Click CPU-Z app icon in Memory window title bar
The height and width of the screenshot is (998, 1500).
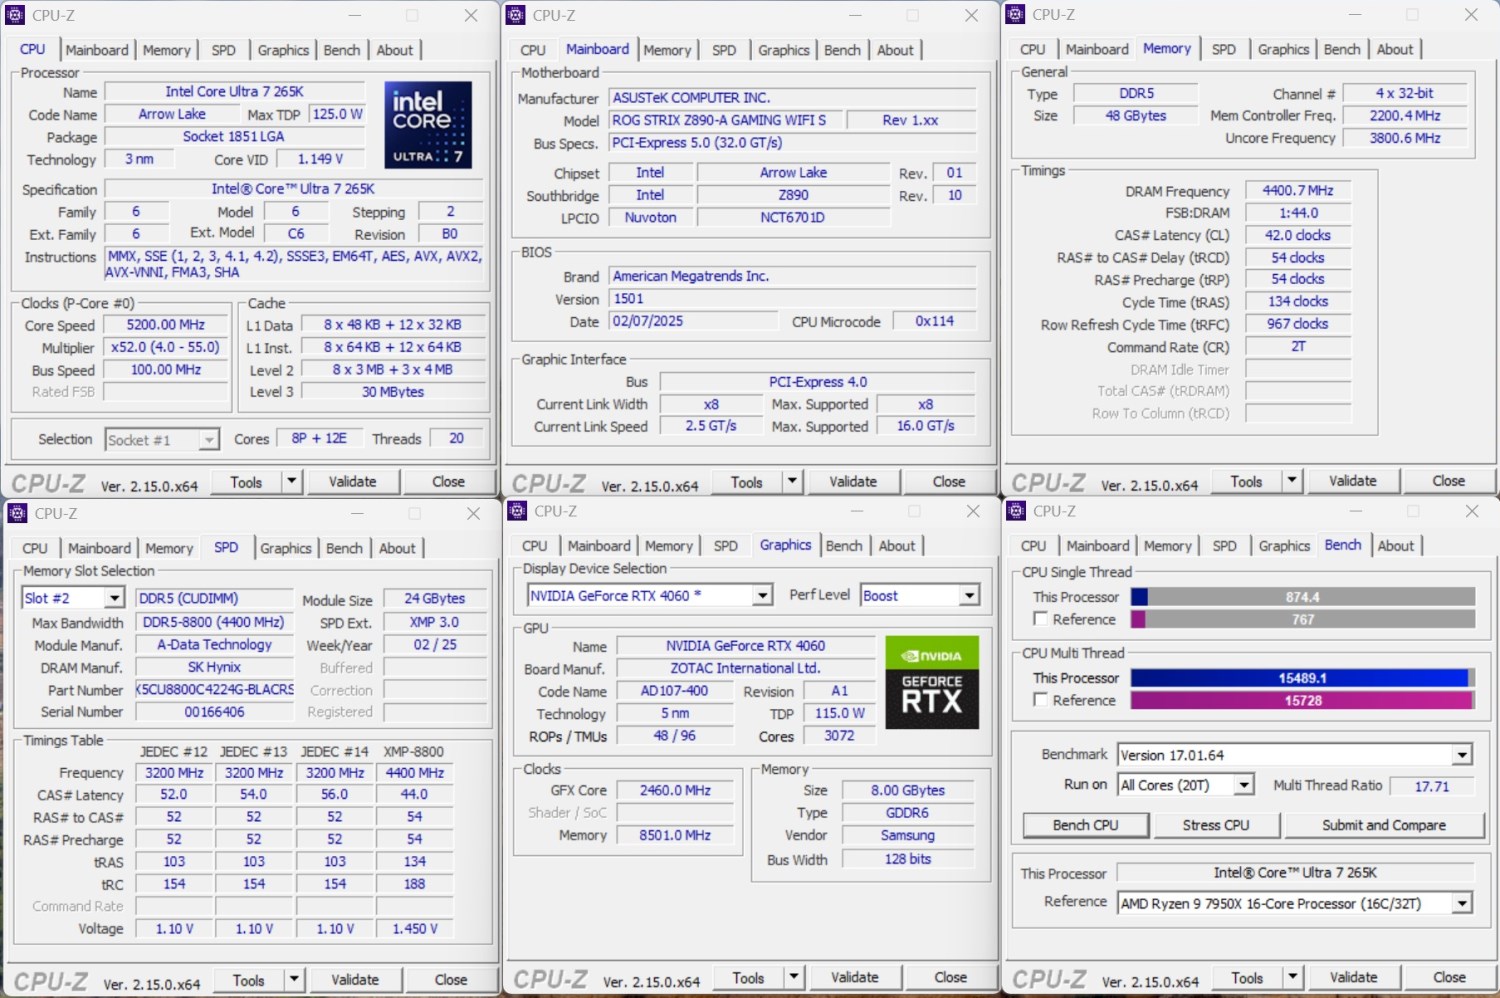pyautogui.click(x=1016, y=14)
